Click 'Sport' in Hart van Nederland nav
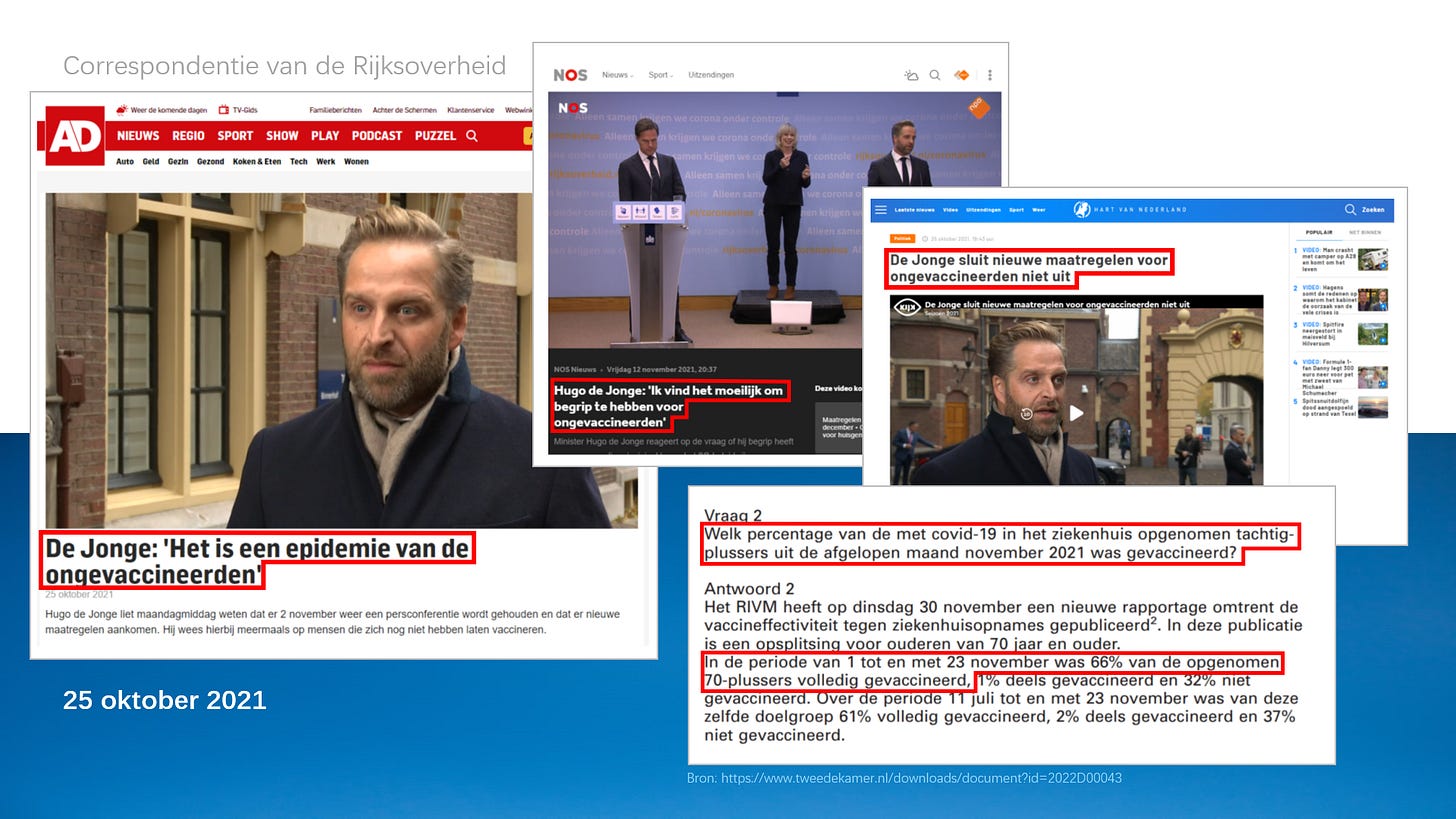Image resolution: width=1456 pixels, height=819 pixels. 1016,210
